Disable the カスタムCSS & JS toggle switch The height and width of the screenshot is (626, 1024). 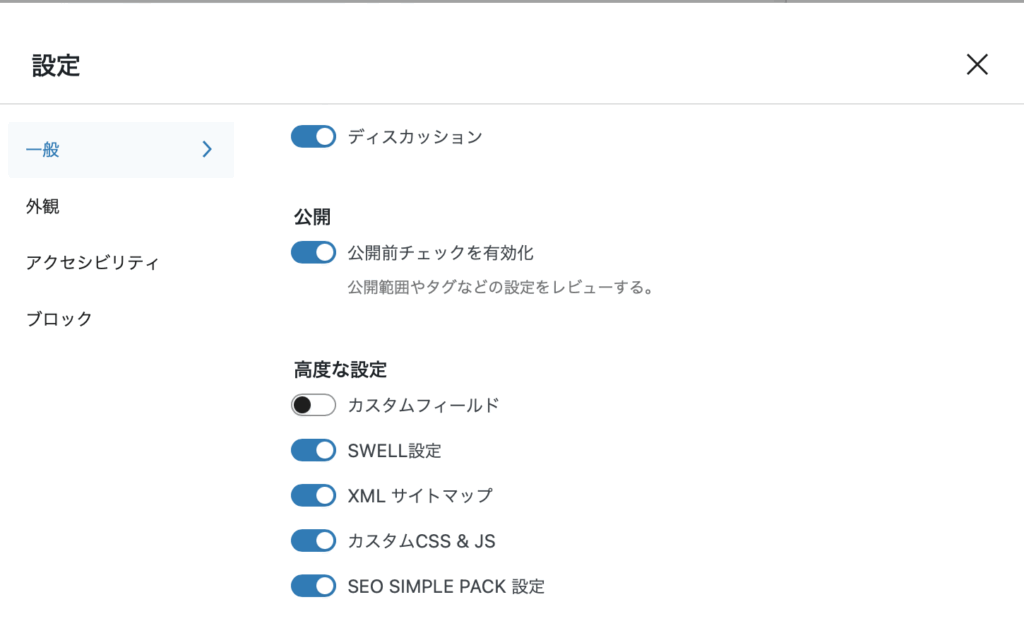pyautogui.click(x=313, y=541)
